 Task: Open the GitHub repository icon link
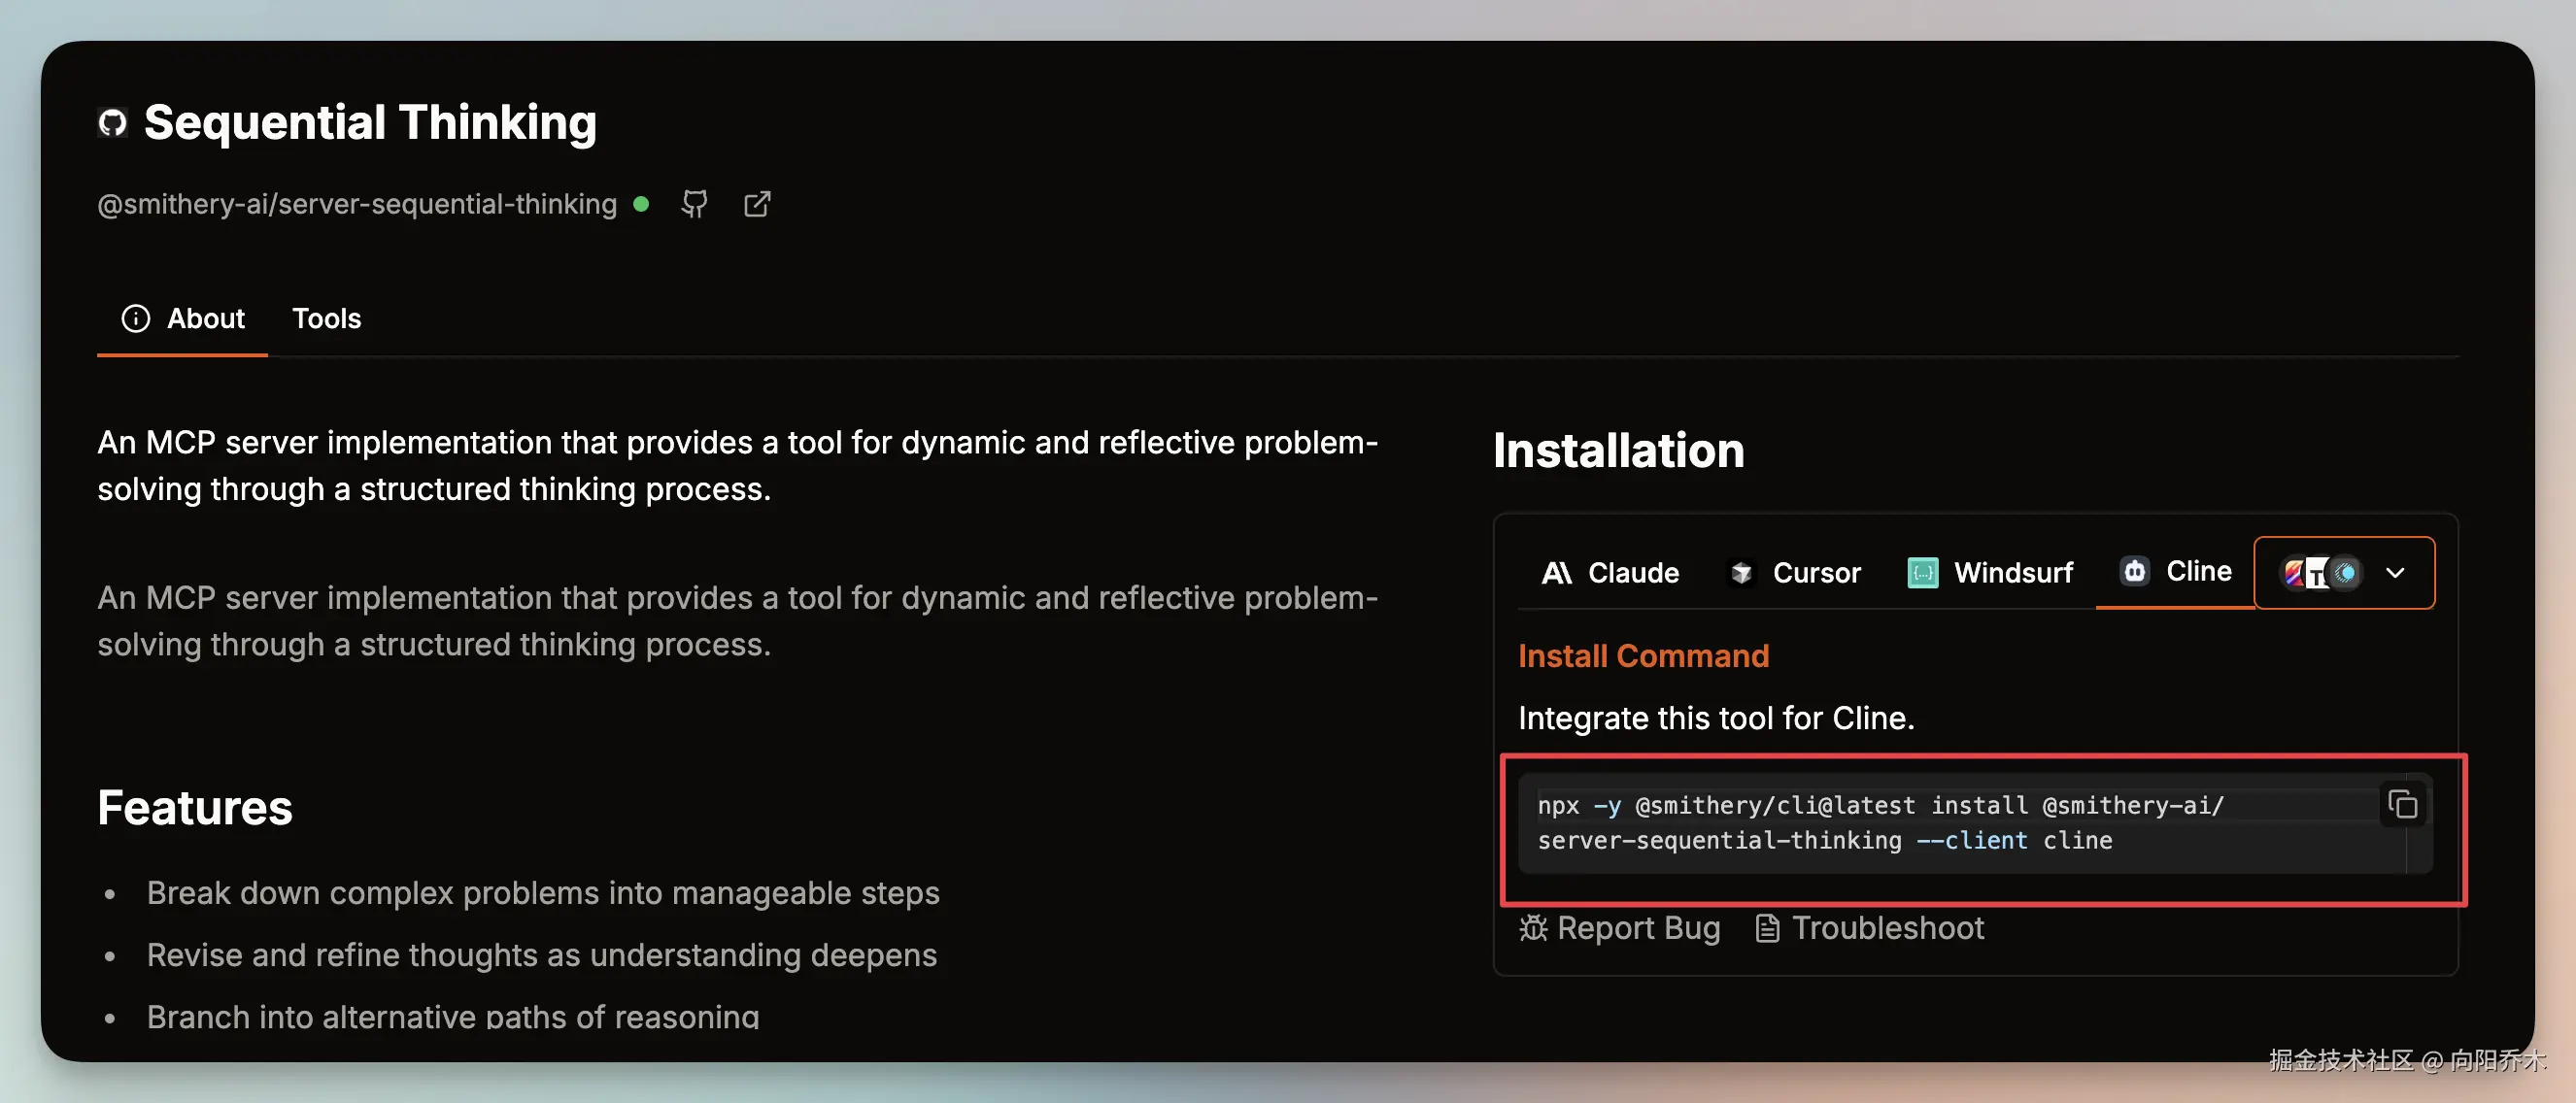[x=694, y=204]
